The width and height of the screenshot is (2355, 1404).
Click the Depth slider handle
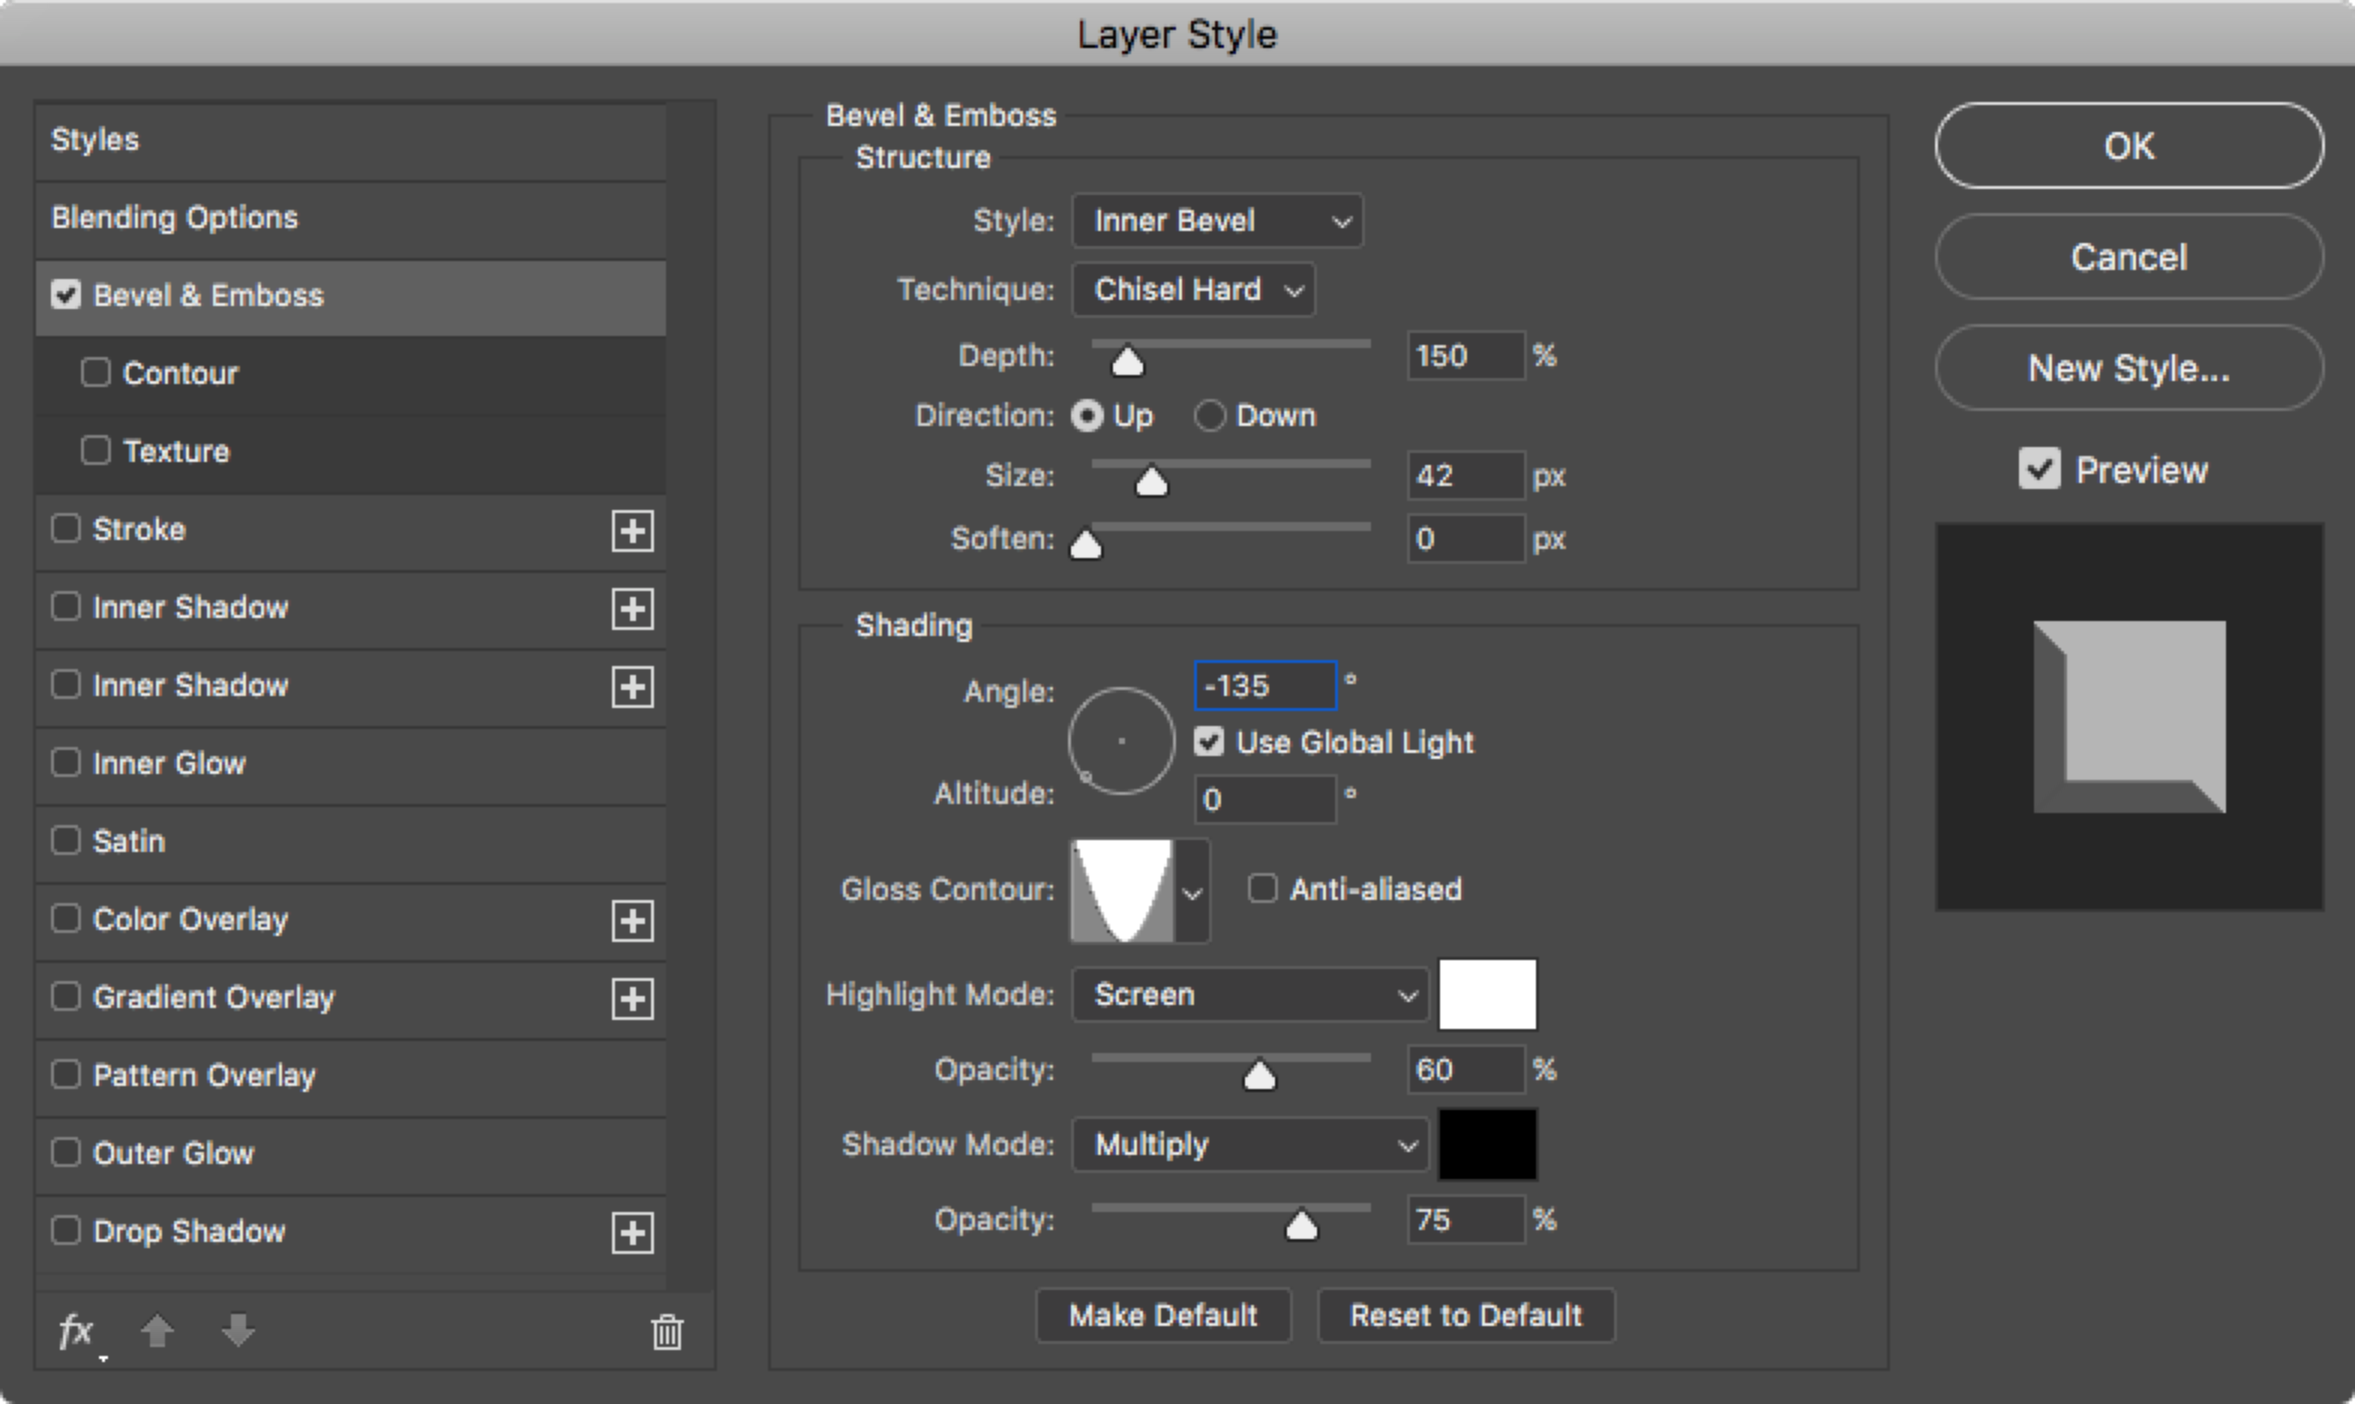coord(1127,361)
